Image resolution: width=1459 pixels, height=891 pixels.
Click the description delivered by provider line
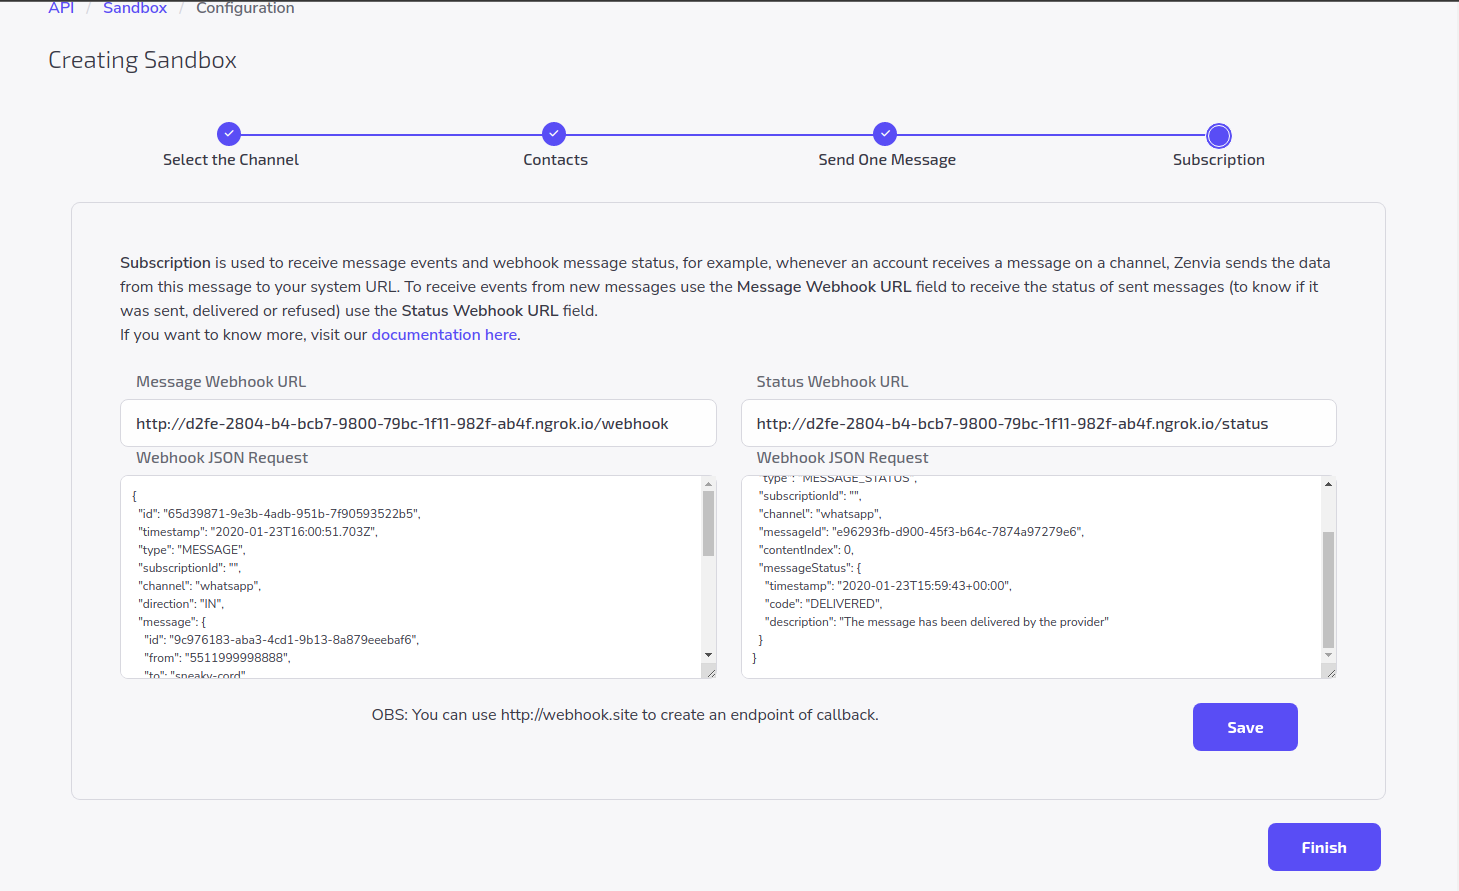(936, 622)
